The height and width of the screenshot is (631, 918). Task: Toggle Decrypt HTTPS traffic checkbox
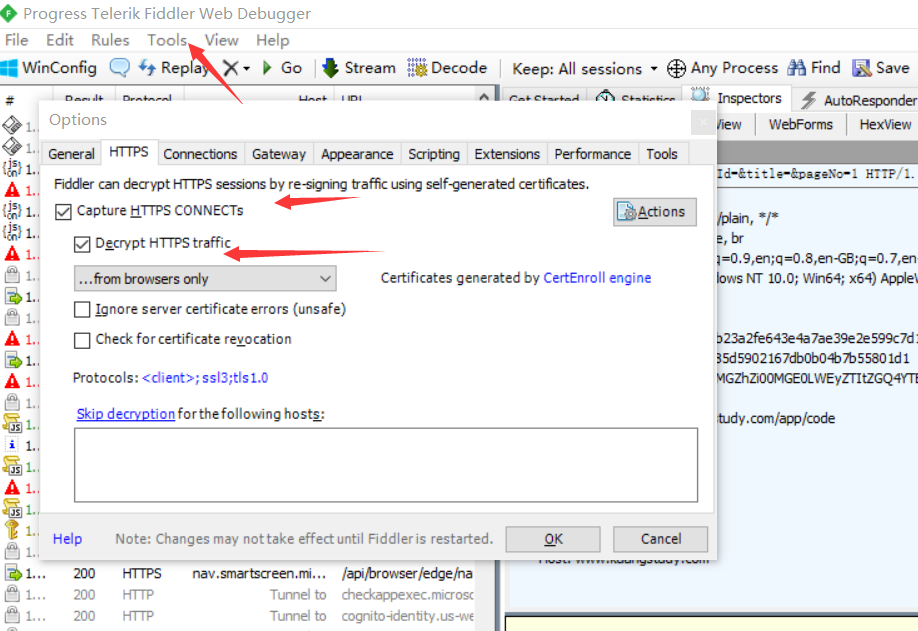[x=82, y=244]
